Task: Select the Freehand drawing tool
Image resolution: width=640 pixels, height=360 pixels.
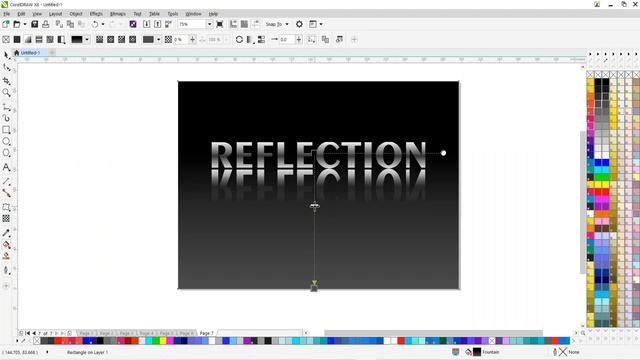Action: (6, 107)
